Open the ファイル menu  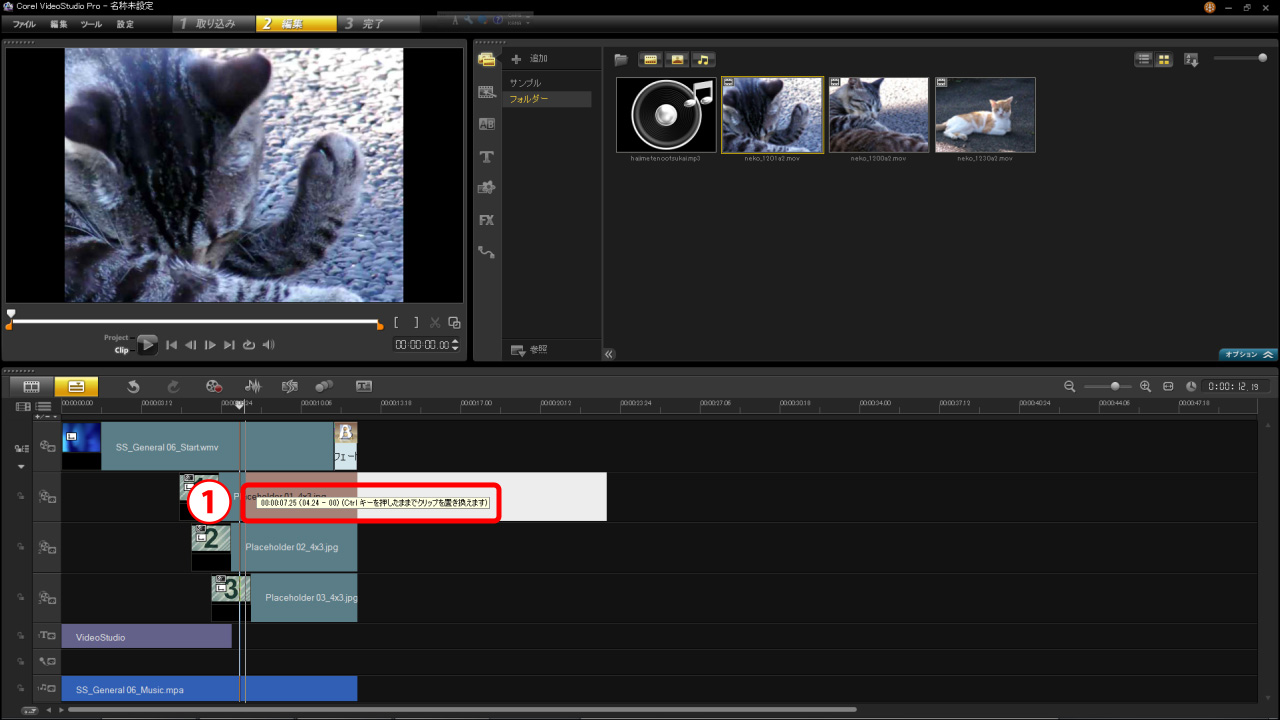point(24,23)
